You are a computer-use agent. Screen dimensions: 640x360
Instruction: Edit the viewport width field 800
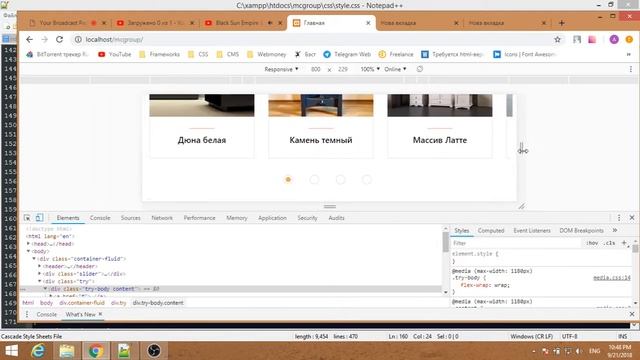pos(316,69)
